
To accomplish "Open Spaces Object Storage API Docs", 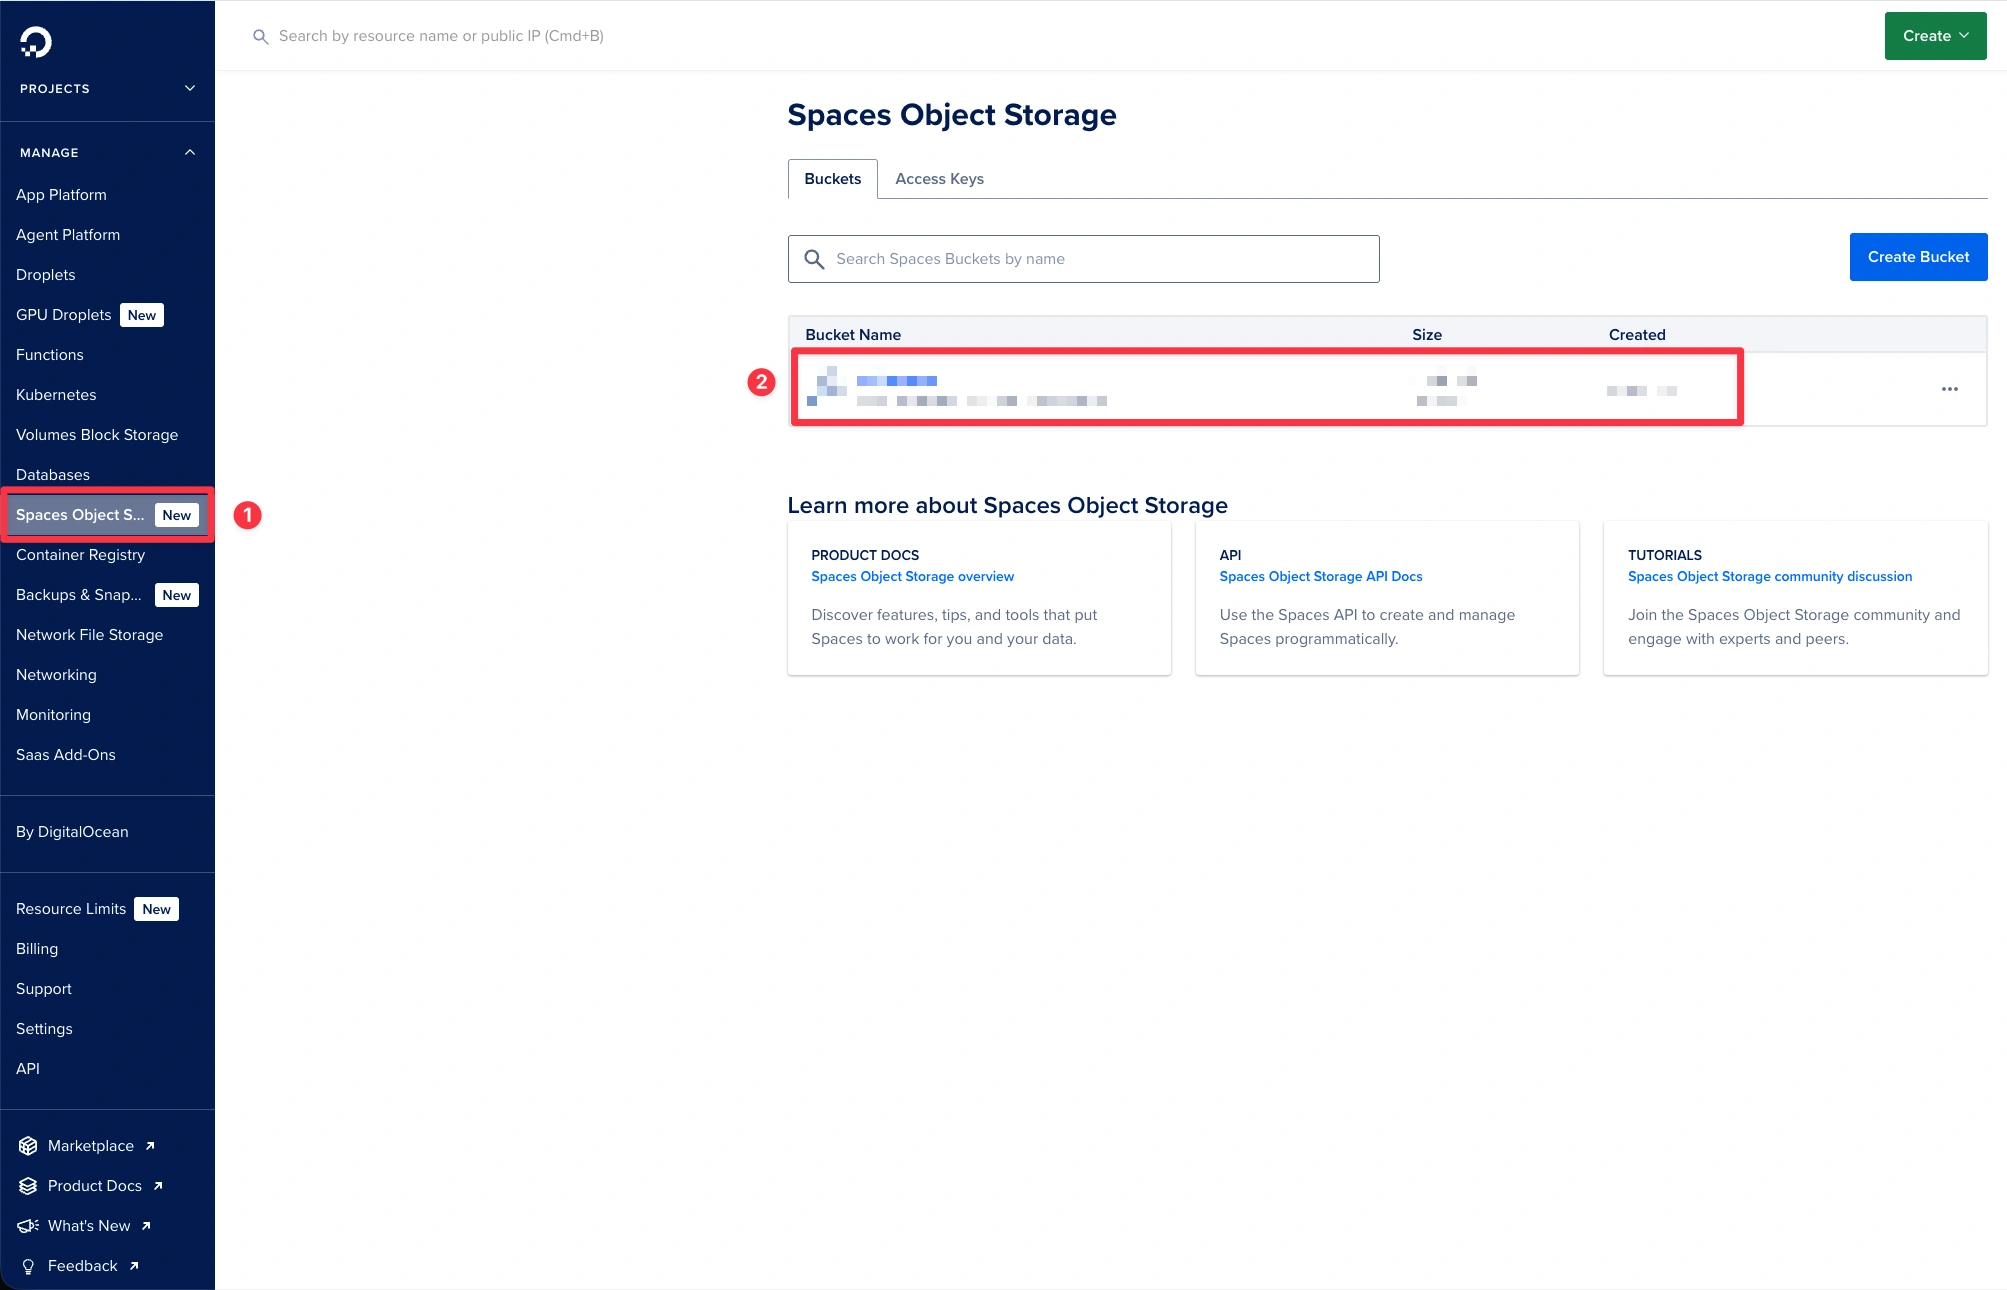I will pos(1320,576).
